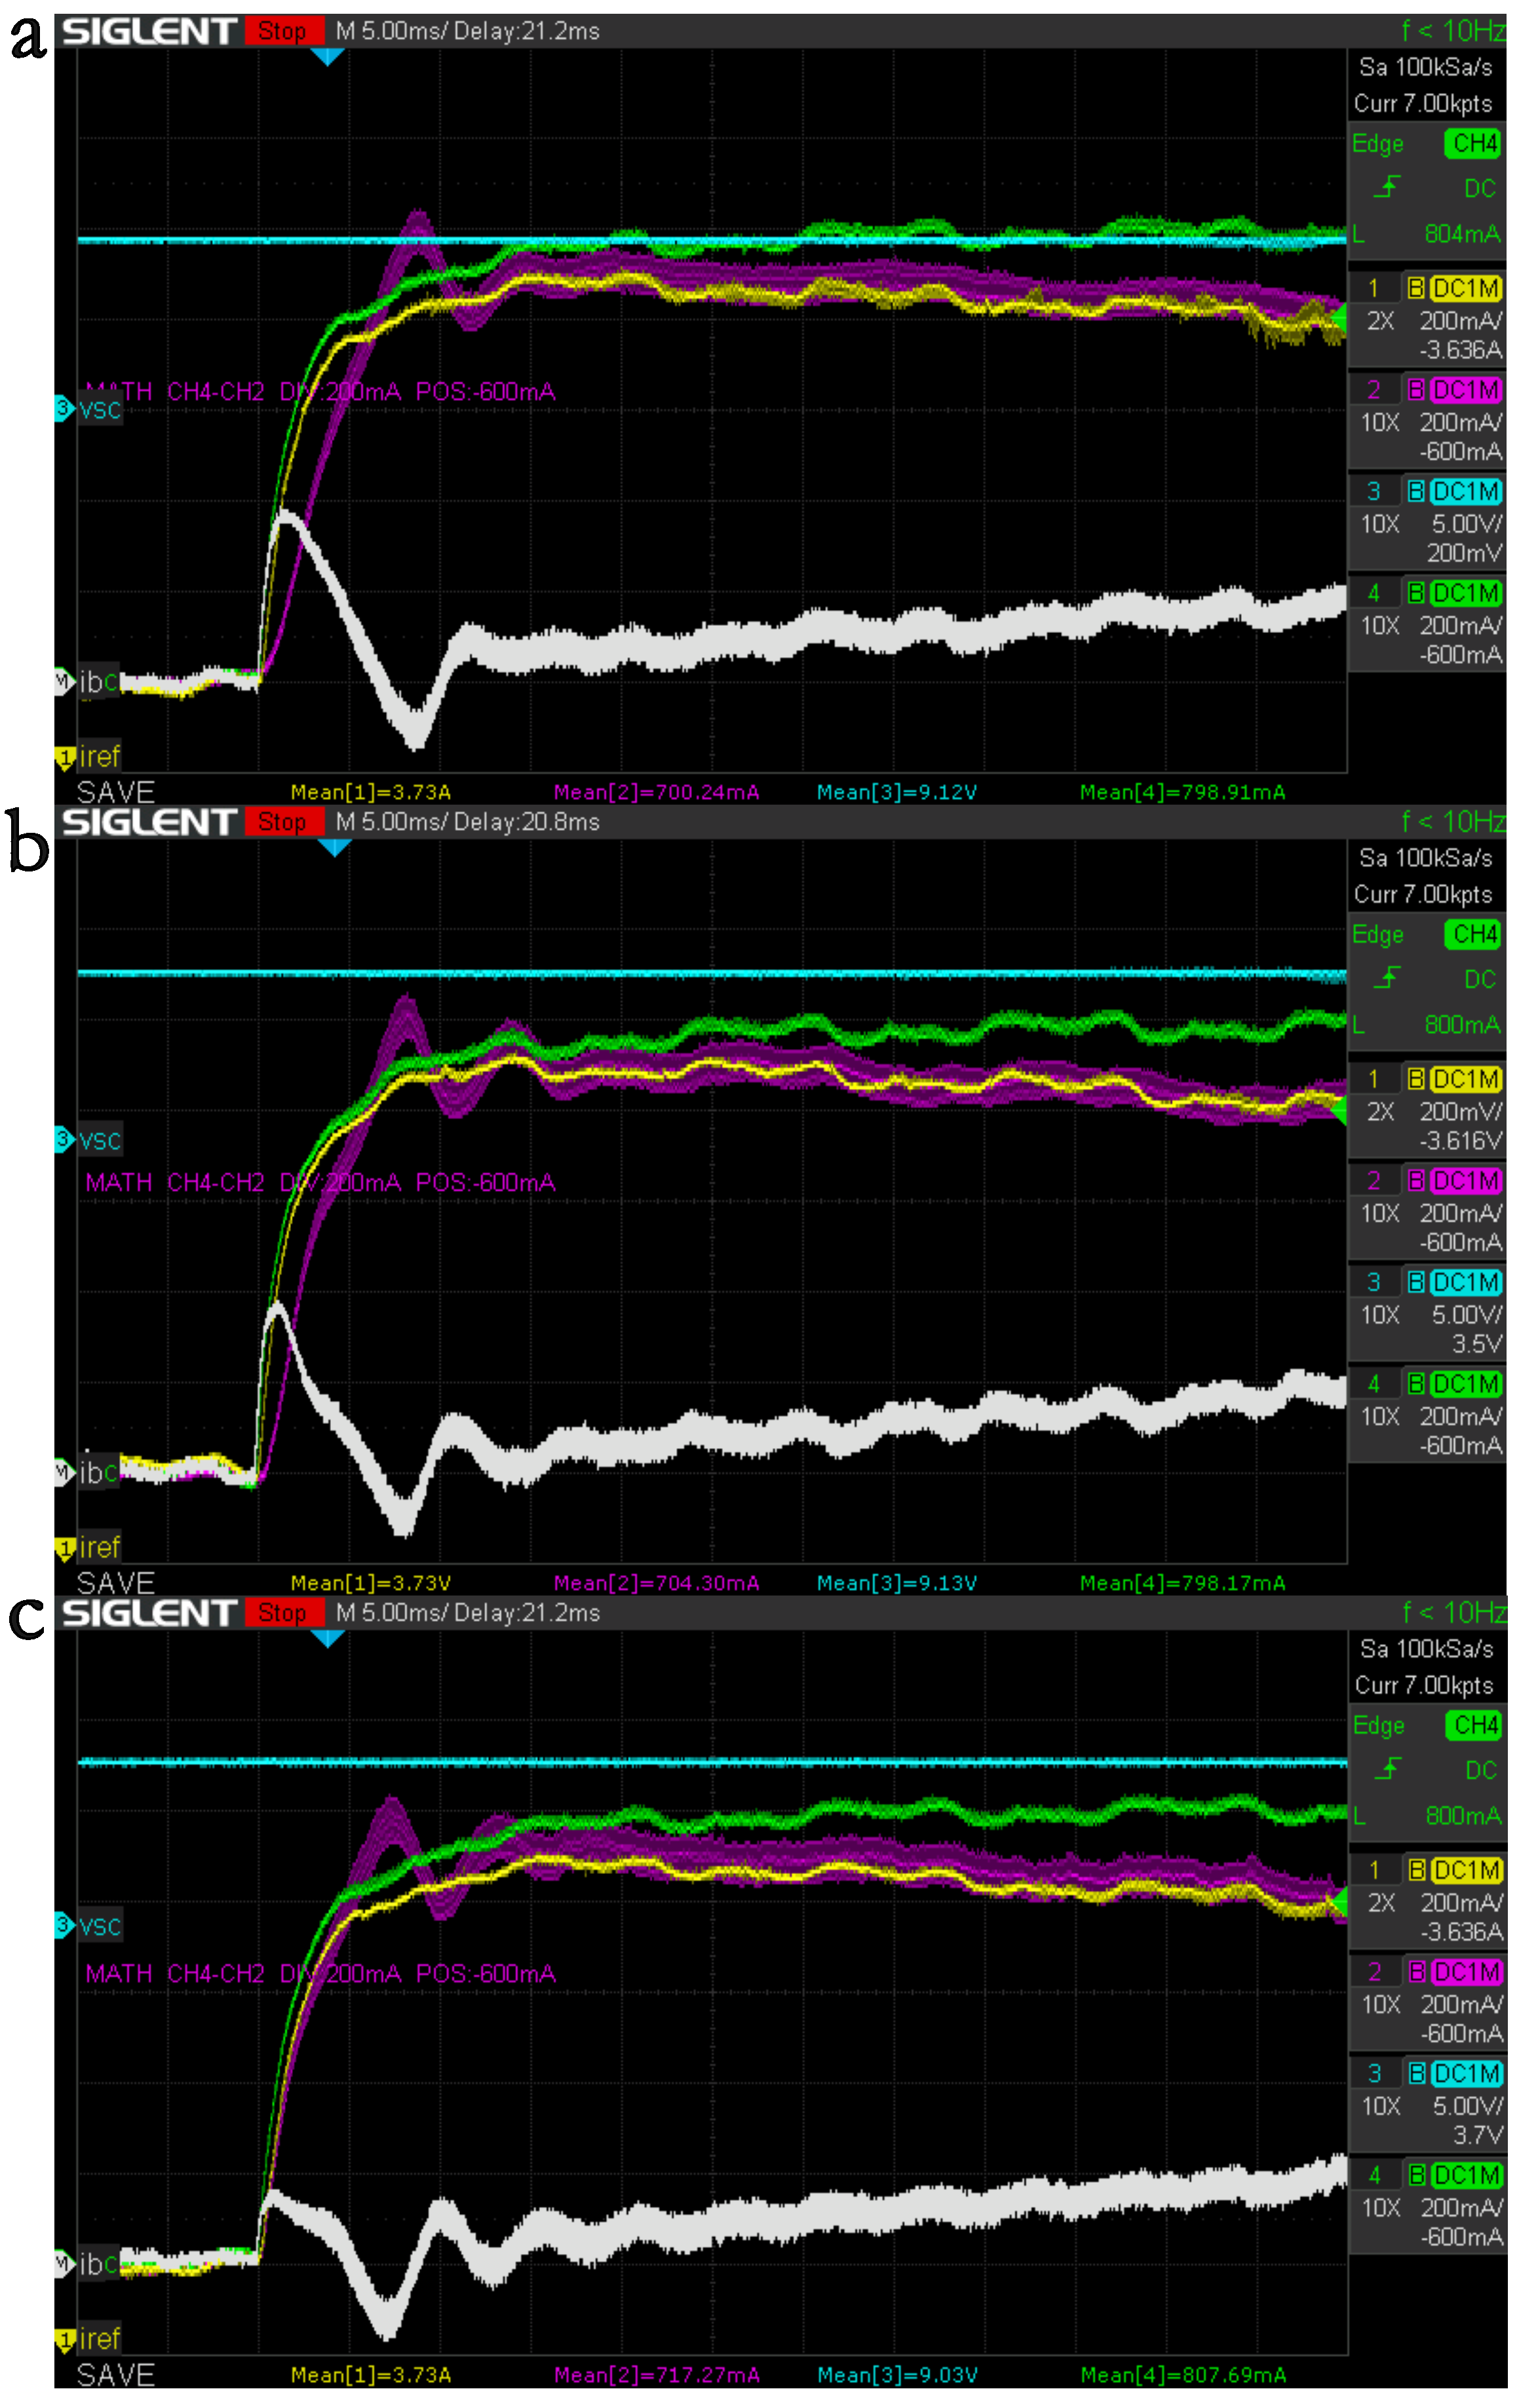Click the Mean[3]=9.12V measurement
The height and width of the screenshot is (2408, 1519).
(897, 792)
